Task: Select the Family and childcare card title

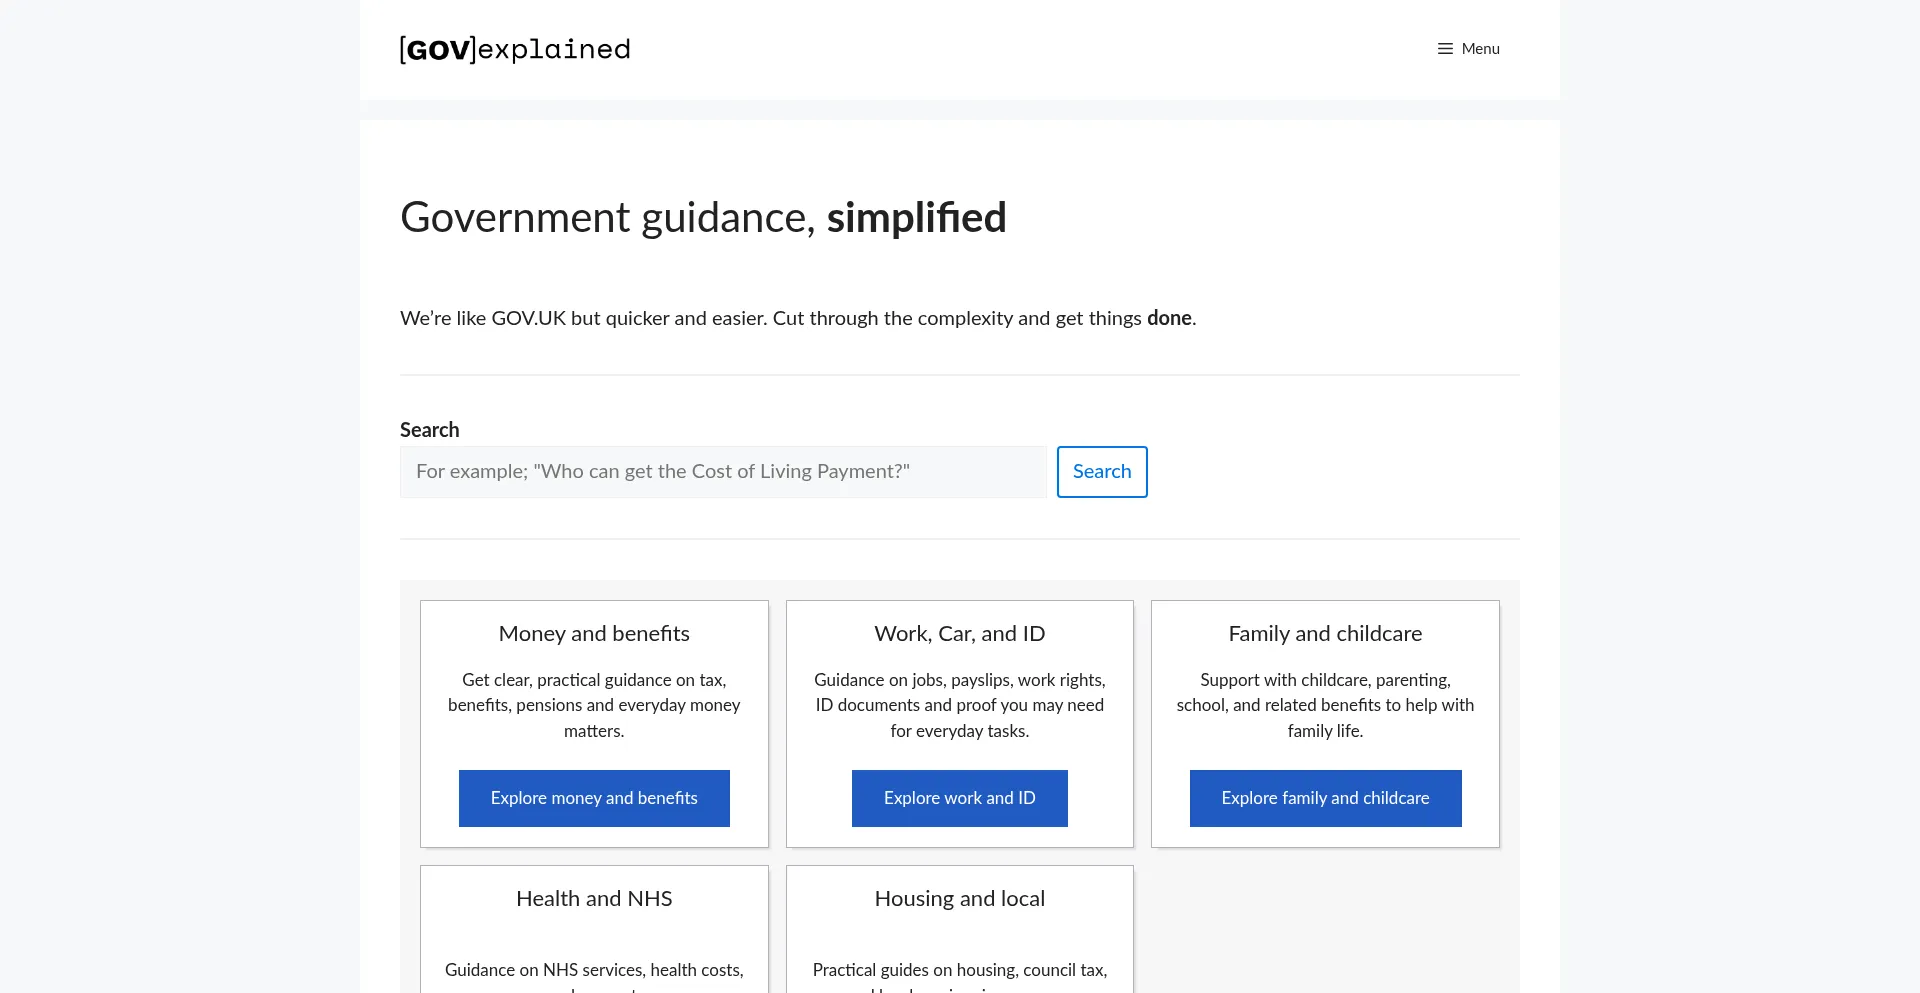Action: [x=1325, y=634]
